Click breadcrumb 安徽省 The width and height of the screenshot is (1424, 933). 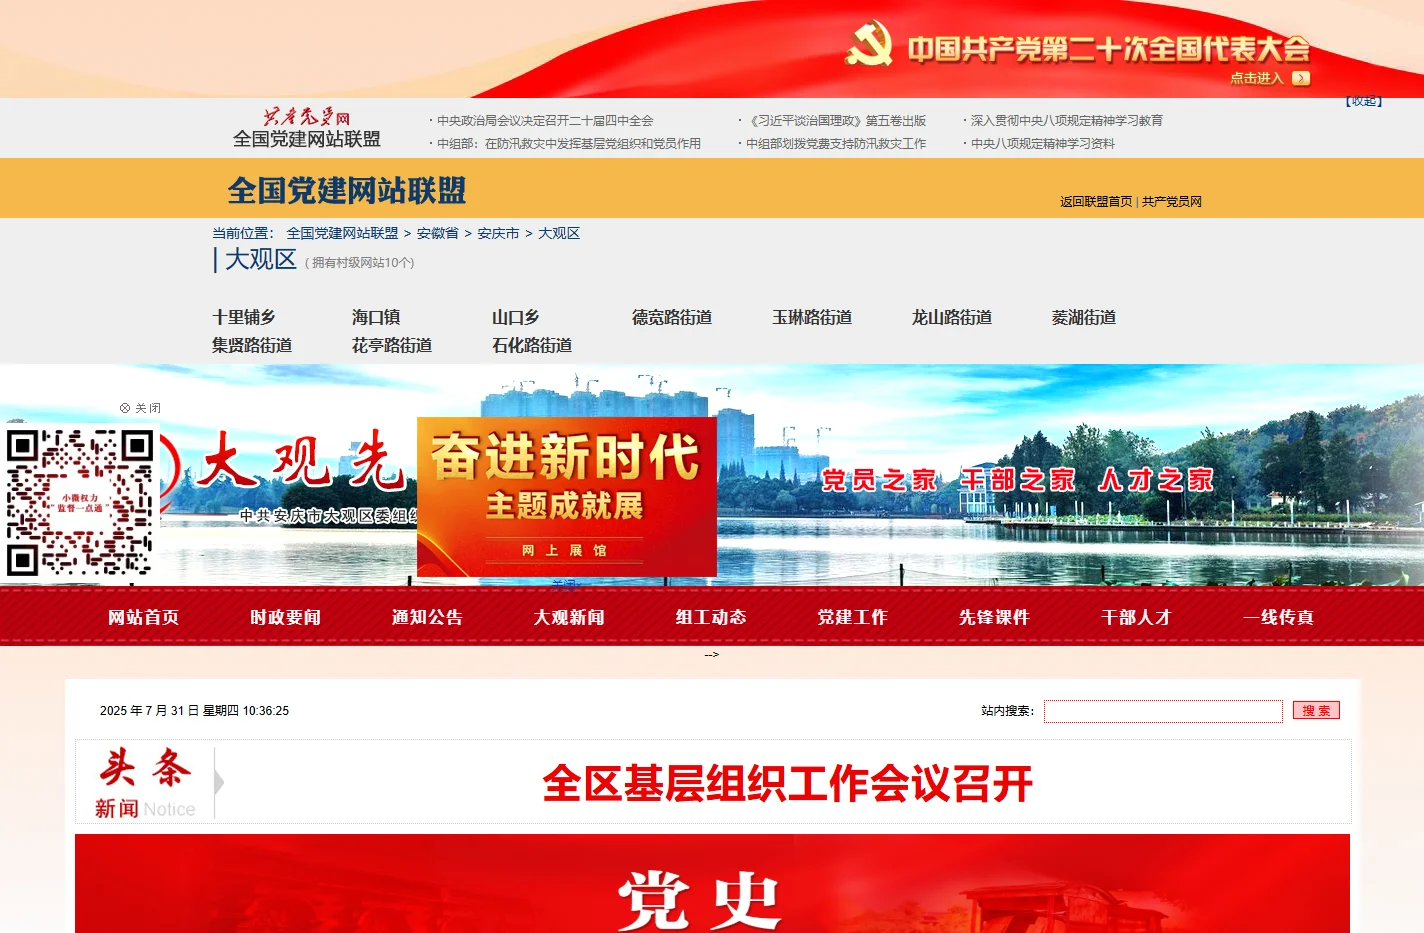click(x=438, y=233)
